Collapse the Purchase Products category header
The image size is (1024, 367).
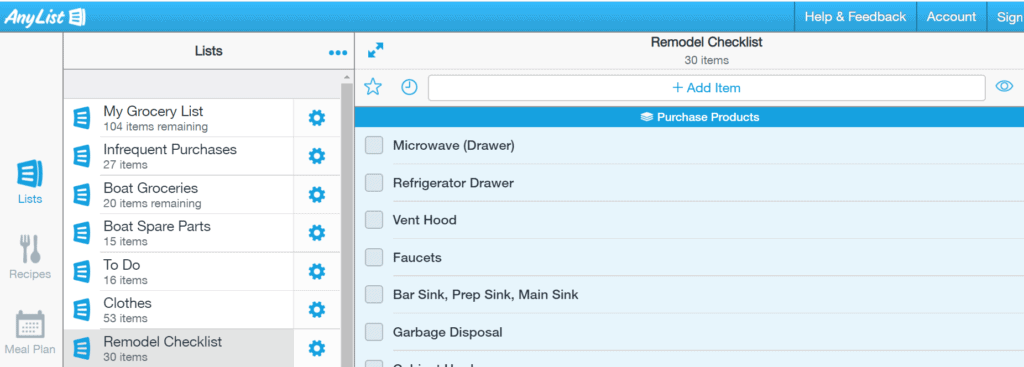tap(689, 118)
